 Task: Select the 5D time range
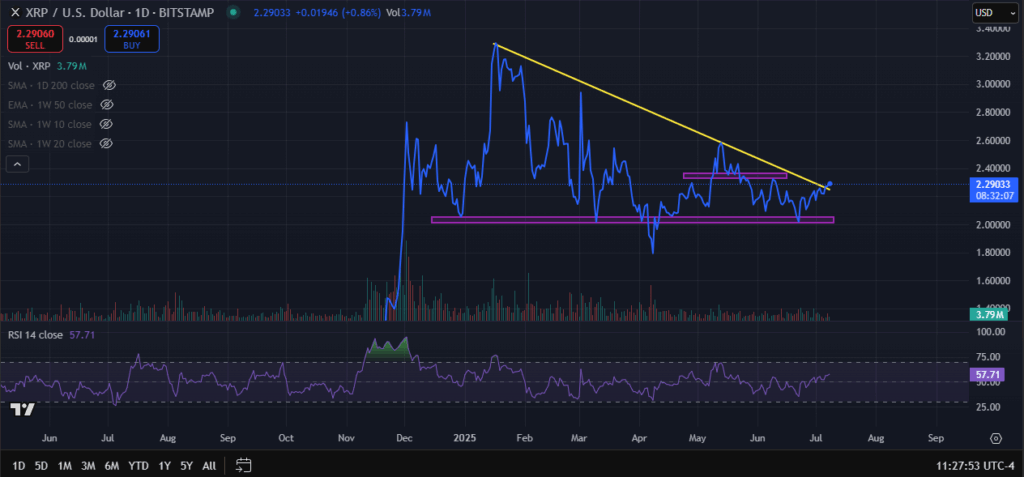[x=41, y=466]
